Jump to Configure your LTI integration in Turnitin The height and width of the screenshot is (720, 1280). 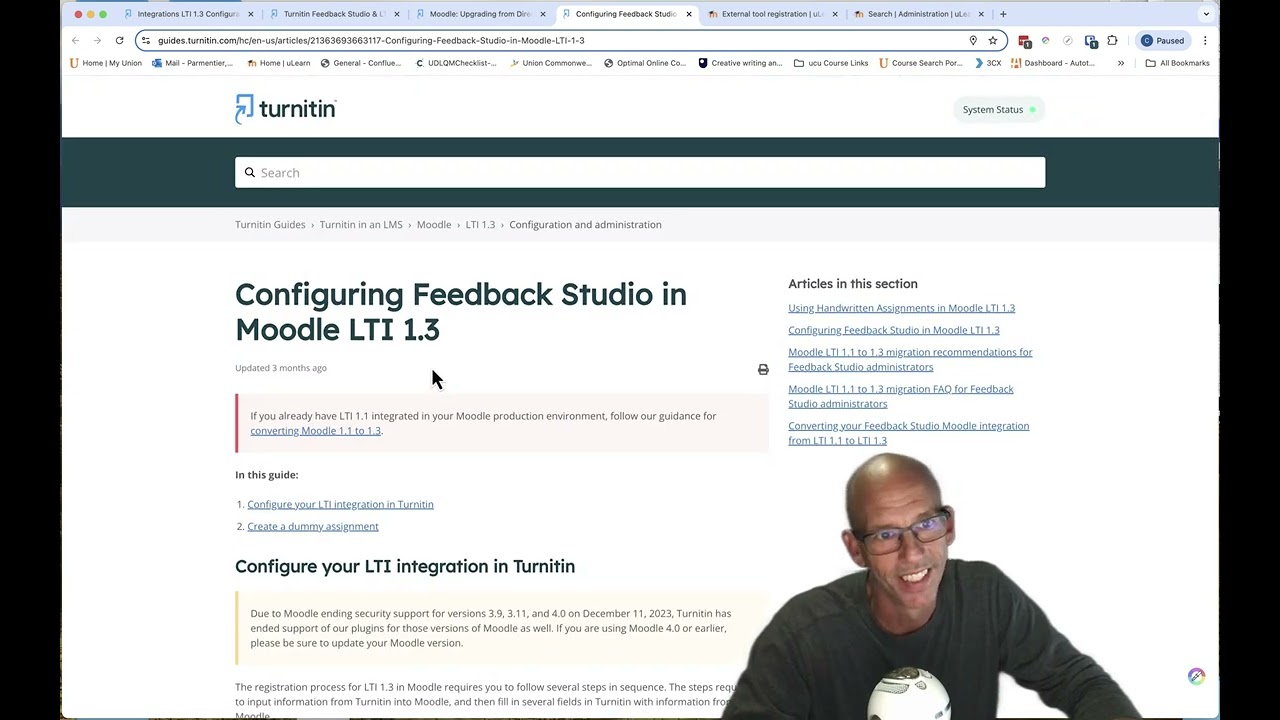click(x=340, y=505)
